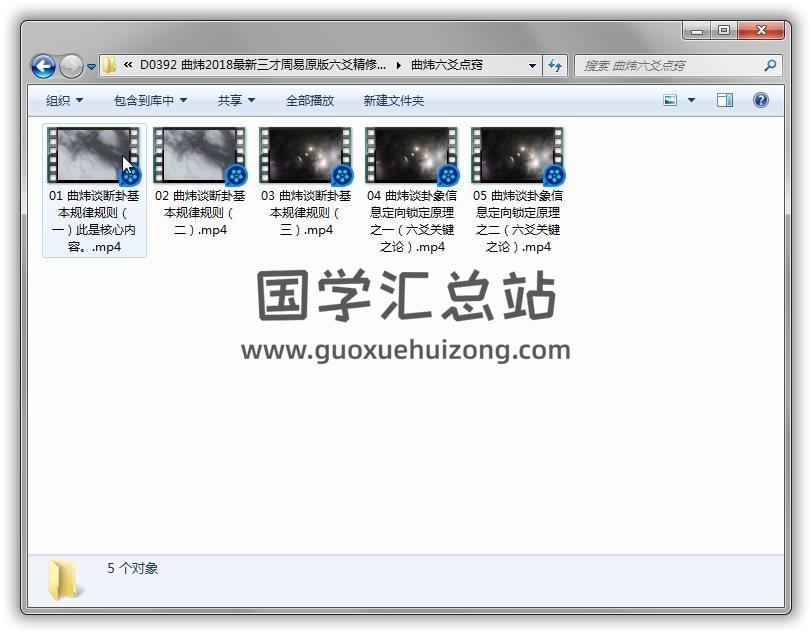Navigate to D0392 曲炜2018 parent folder breadcrumb

pos(263,65)
